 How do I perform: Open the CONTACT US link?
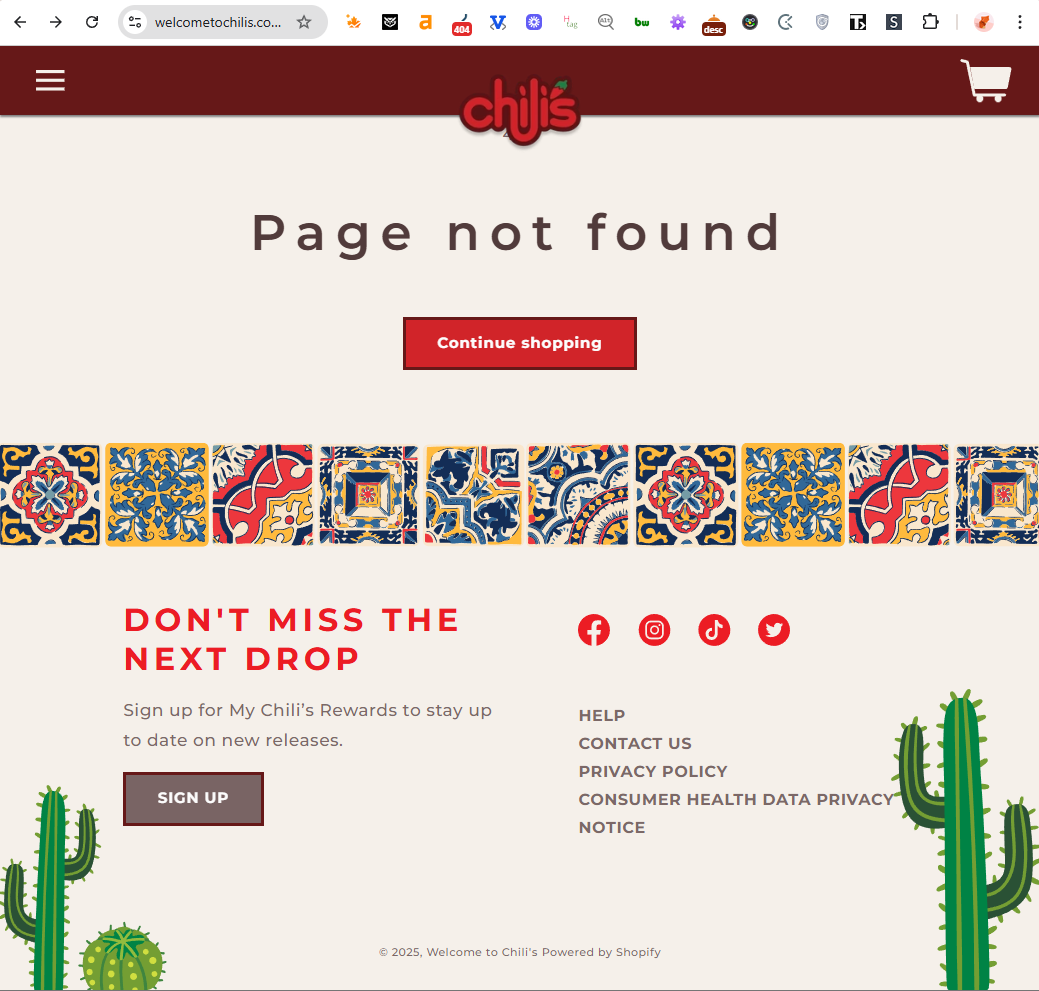pyautogui.click(x=635, y=743)
